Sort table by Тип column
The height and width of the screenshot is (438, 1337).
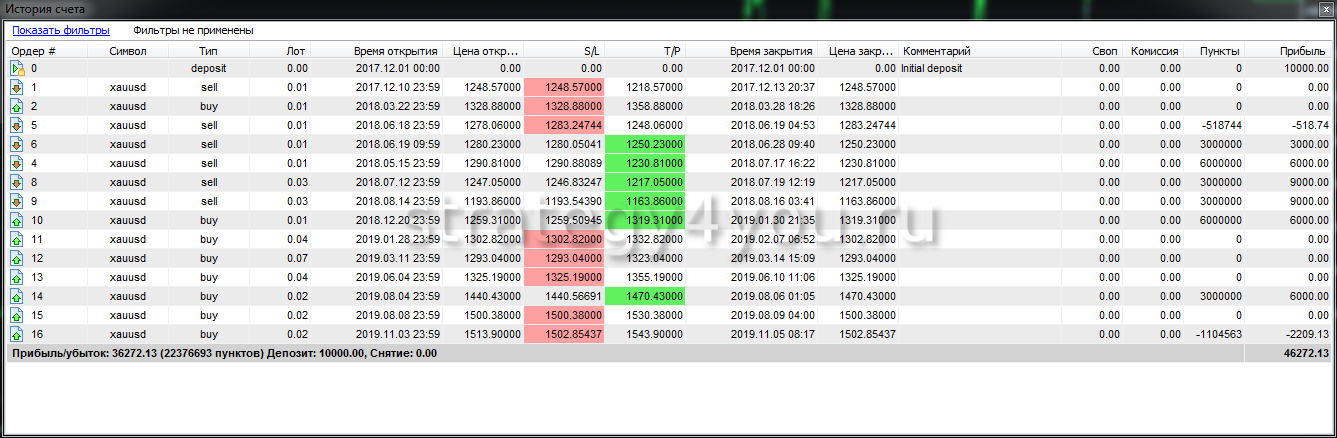tap(208, 51)
